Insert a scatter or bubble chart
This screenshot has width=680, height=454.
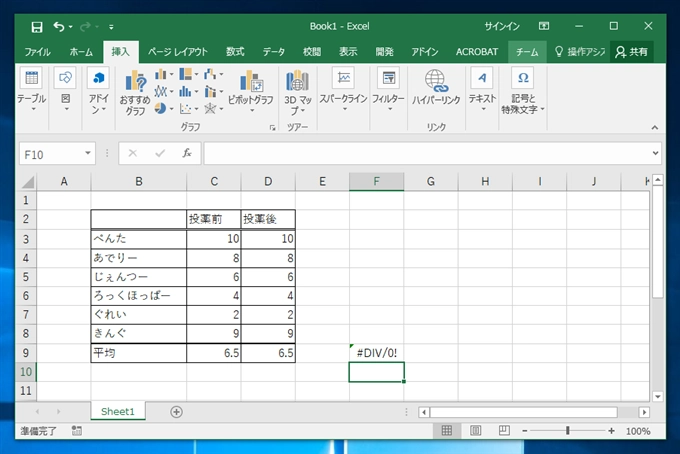coord(188,108)
